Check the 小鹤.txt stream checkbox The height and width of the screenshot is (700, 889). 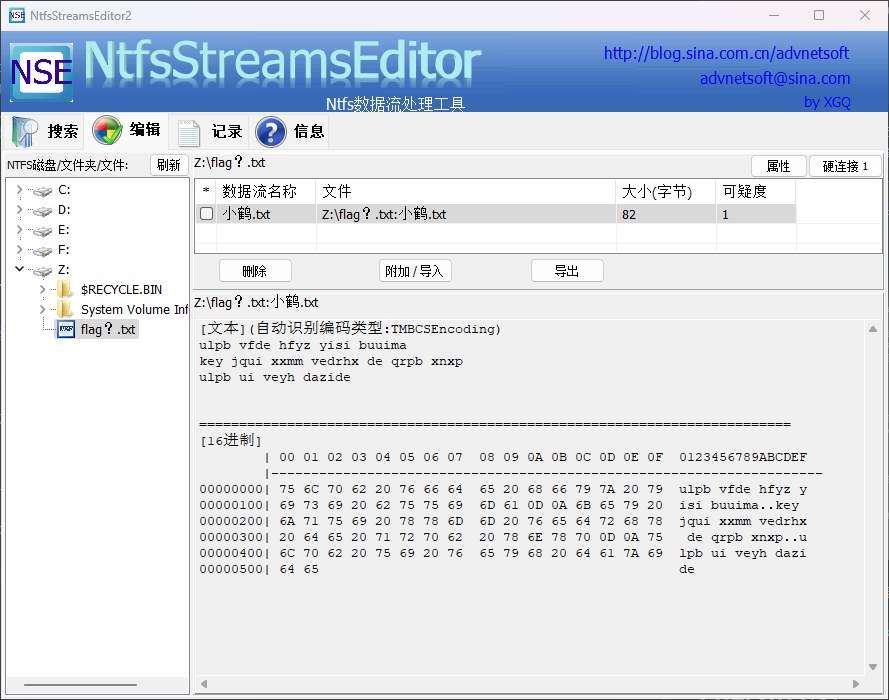[206, 214]
